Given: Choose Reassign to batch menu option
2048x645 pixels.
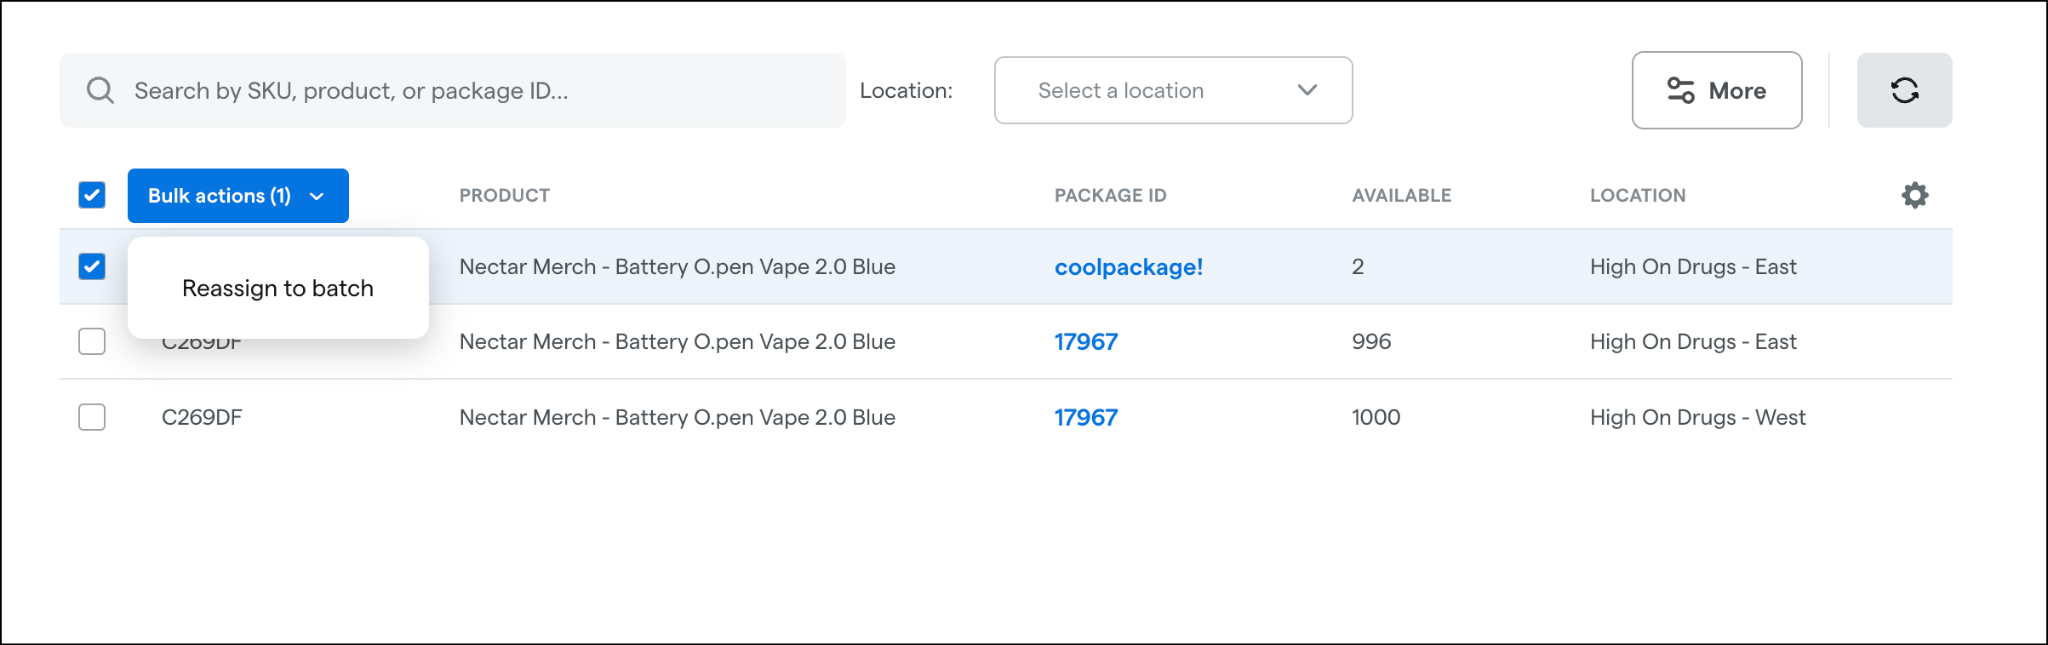Looking at the screenshot, I should tap(278, 288).
